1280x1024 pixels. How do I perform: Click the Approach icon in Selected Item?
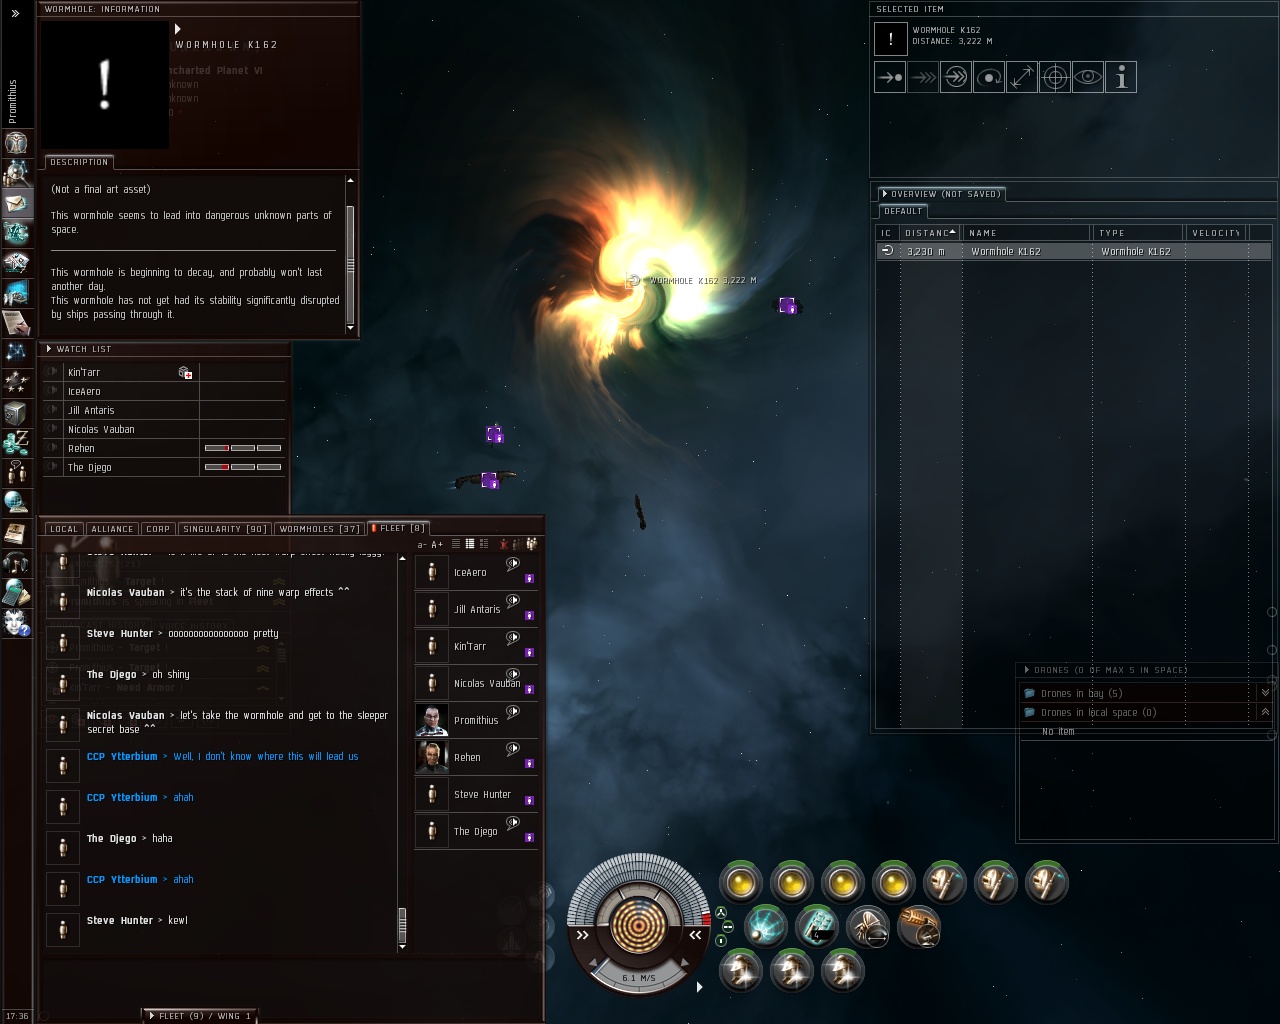click(890, 77)
